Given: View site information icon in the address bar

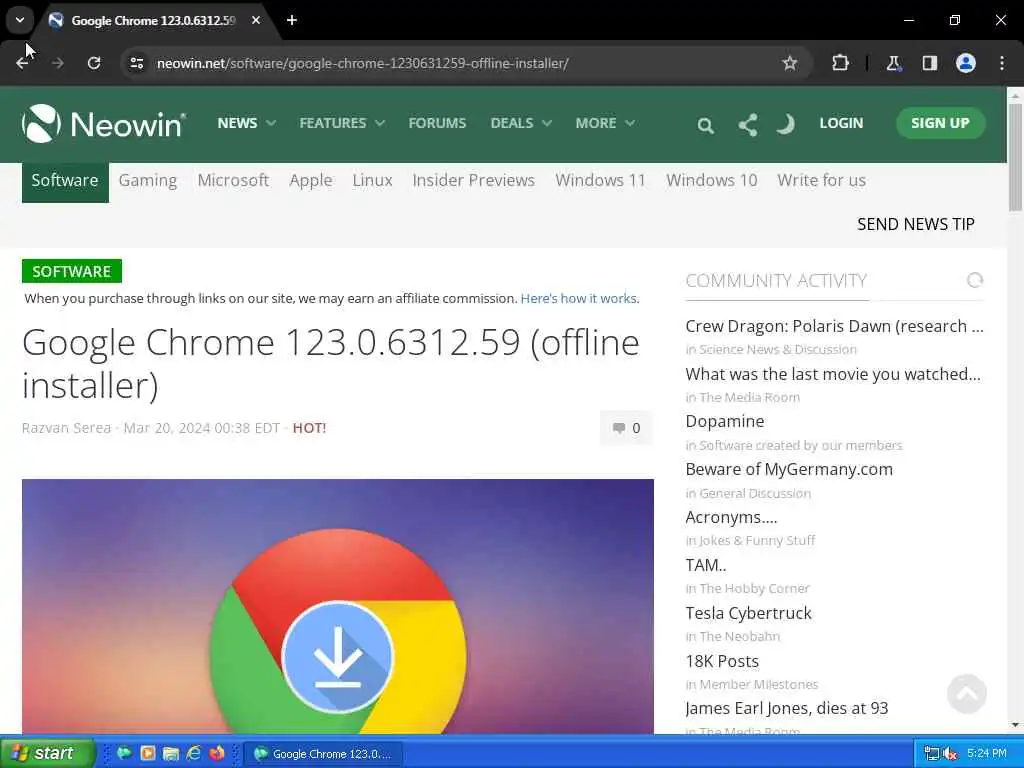Looking at the screenshot, I should [136, 63].
